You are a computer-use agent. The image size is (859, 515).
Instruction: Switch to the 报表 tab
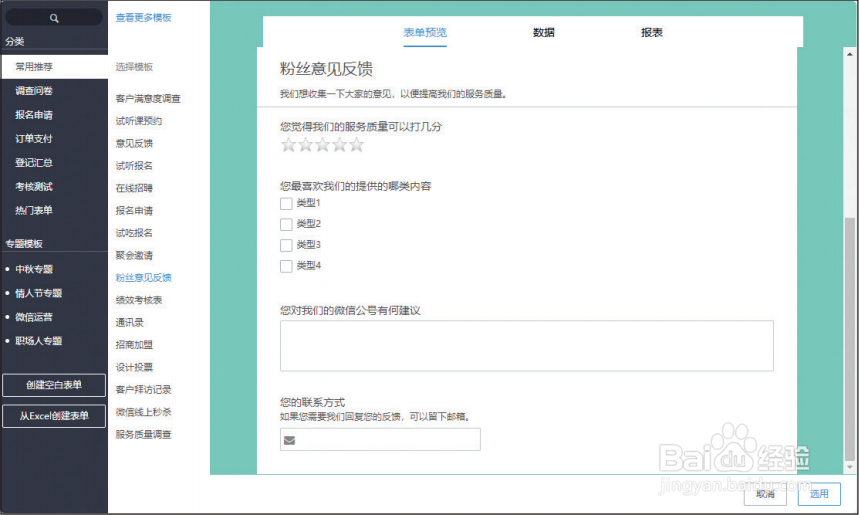click(x=652, y=32)
